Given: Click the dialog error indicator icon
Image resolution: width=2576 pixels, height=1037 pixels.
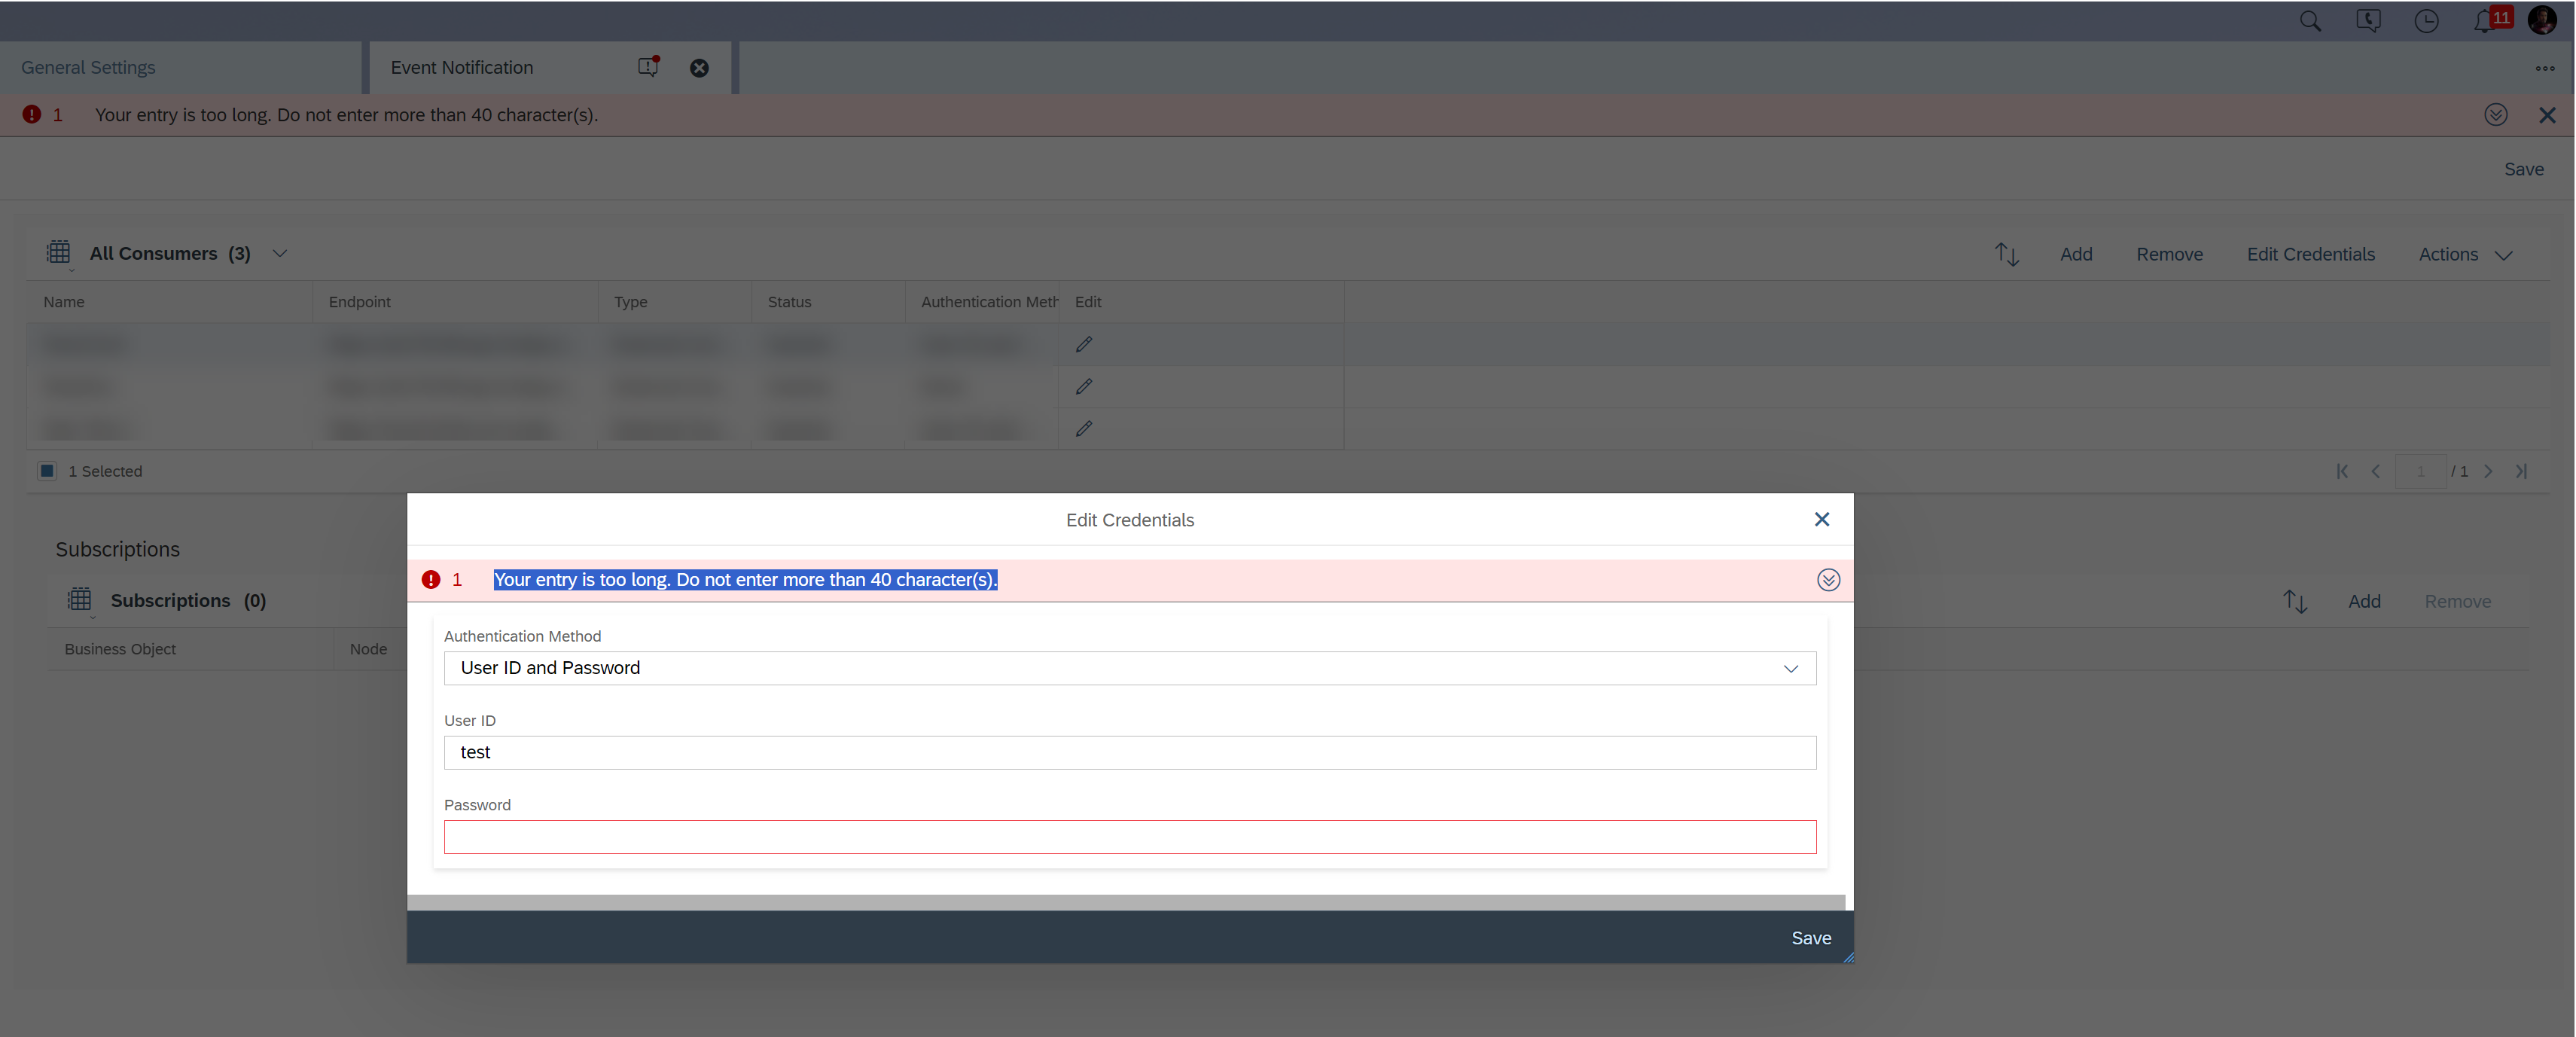Looking at the screenshot, I should [x=431, y=580].
